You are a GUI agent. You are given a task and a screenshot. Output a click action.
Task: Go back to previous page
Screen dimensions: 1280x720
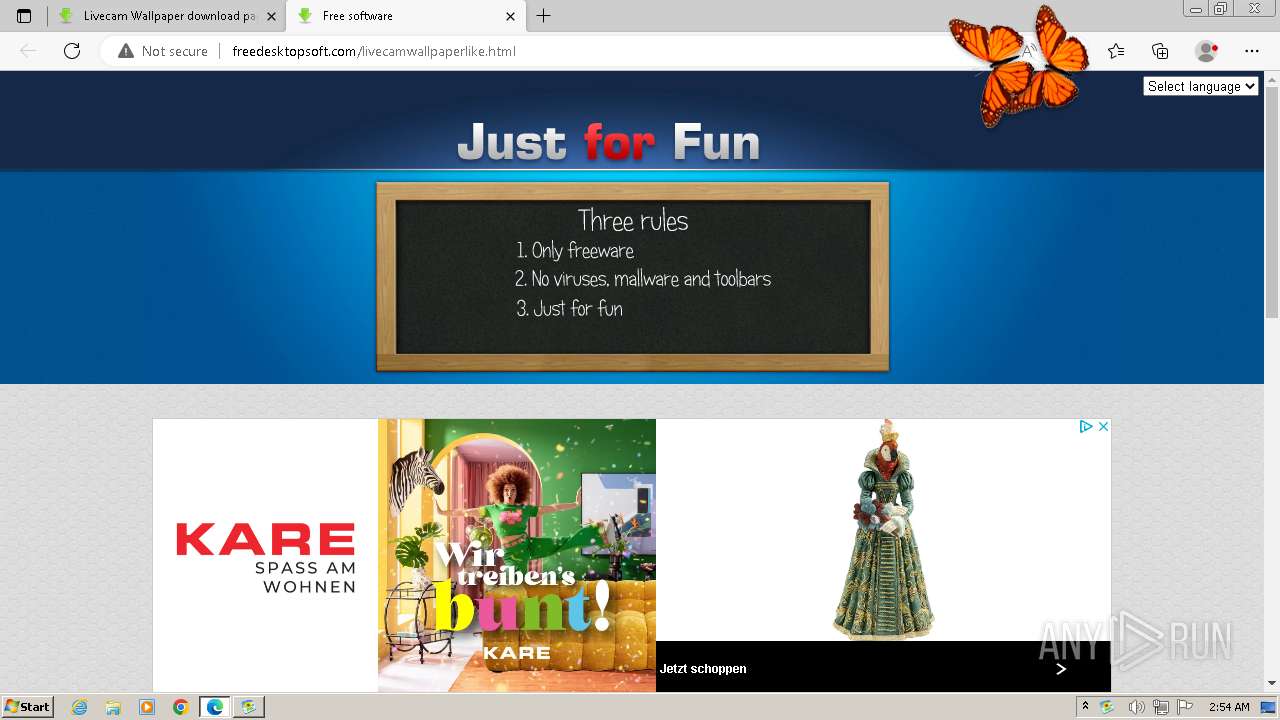28,51
